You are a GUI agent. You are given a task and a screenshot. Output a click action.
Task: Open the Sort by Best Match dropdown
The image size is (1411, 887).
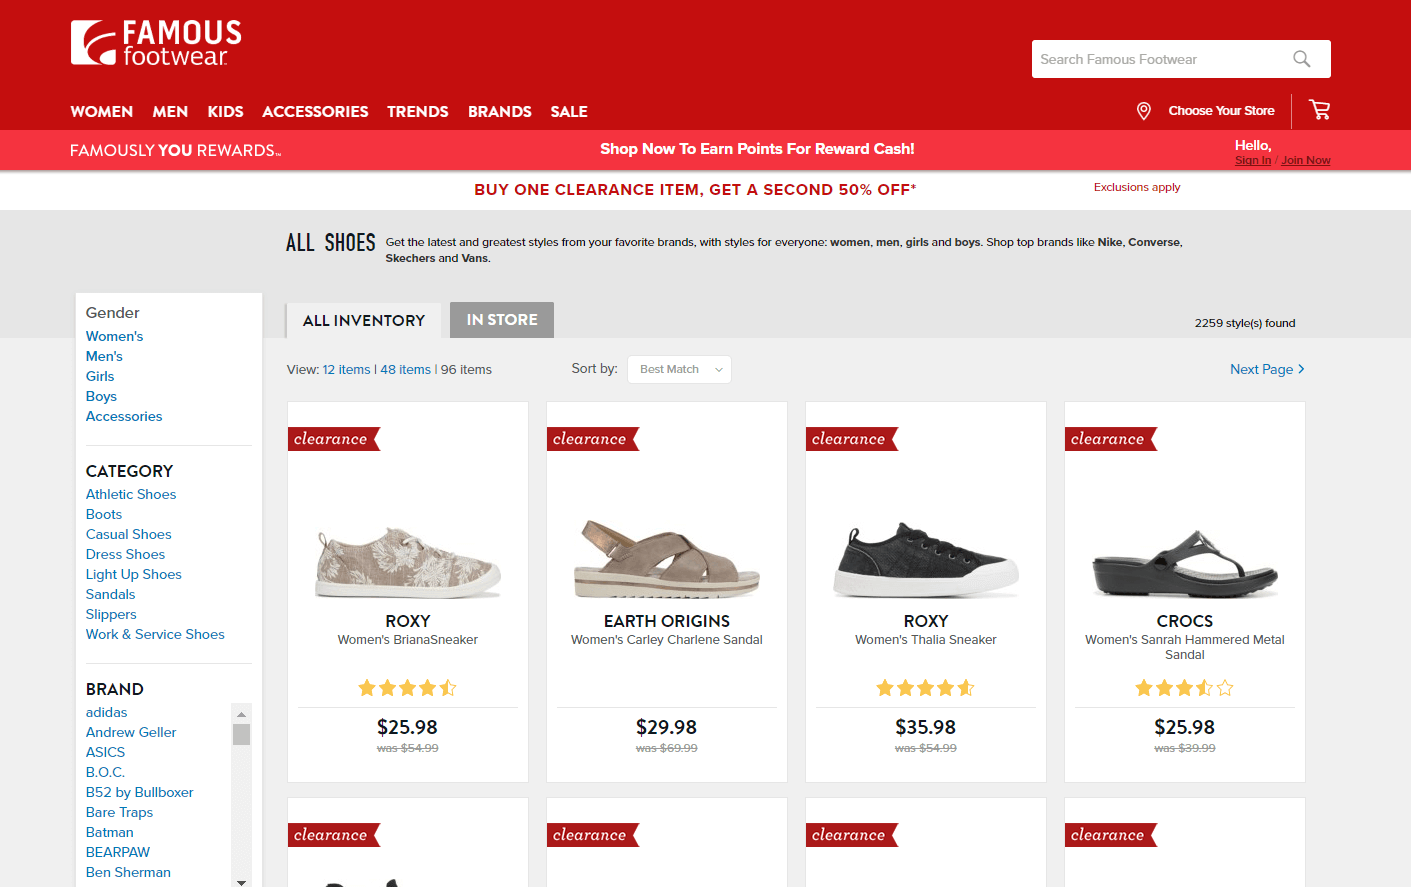tap(679, 369)
